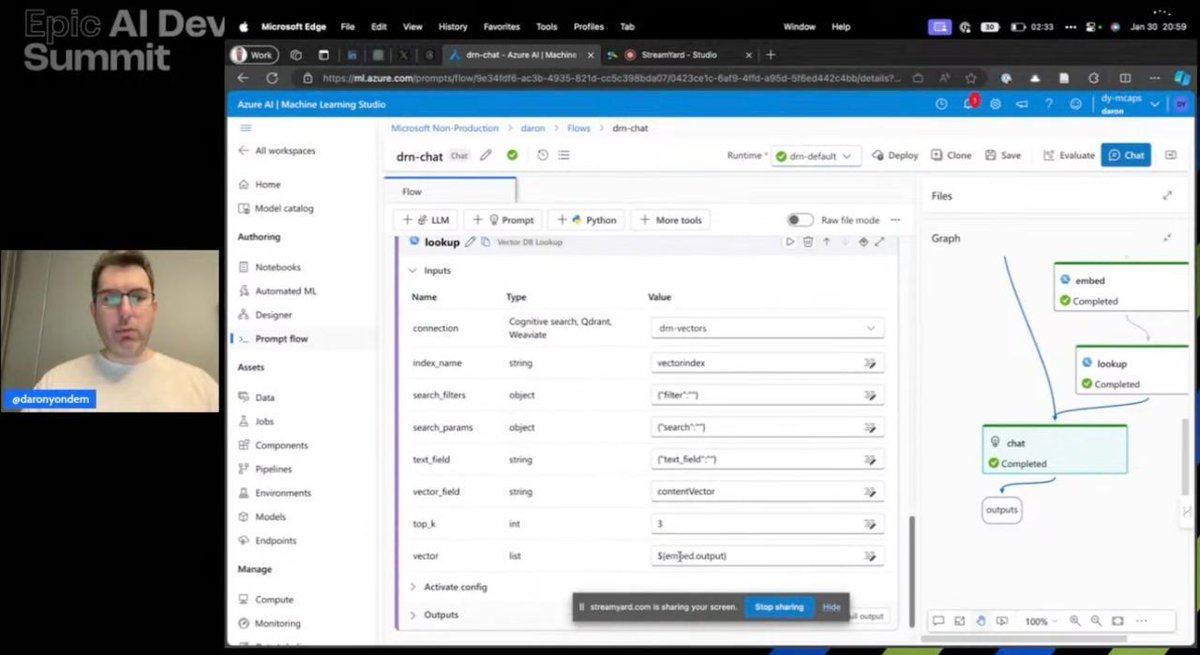Screen dimensions: 1200x655
Task: Save the flow
Action: tap(1003, 155)
